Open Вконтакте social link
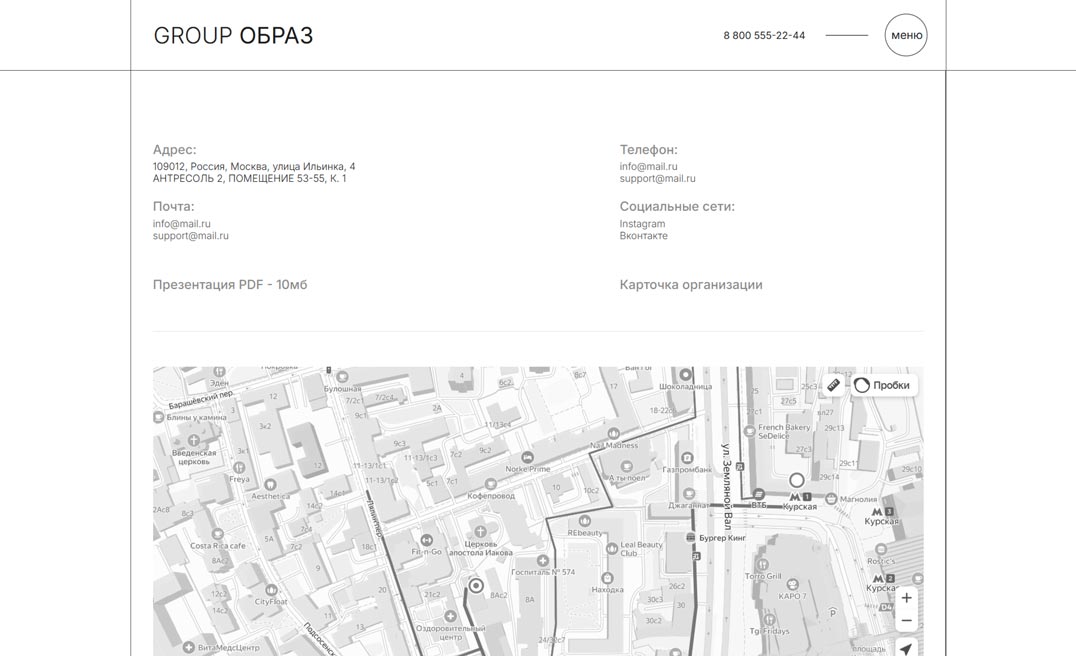Image resolution: width=1076 pixels, height=656 pixels. pos(643,236)
